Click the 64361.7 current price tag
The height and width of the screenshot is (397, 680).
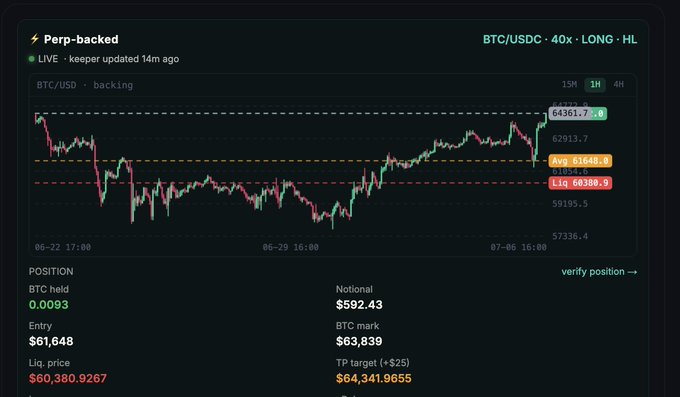570,113
